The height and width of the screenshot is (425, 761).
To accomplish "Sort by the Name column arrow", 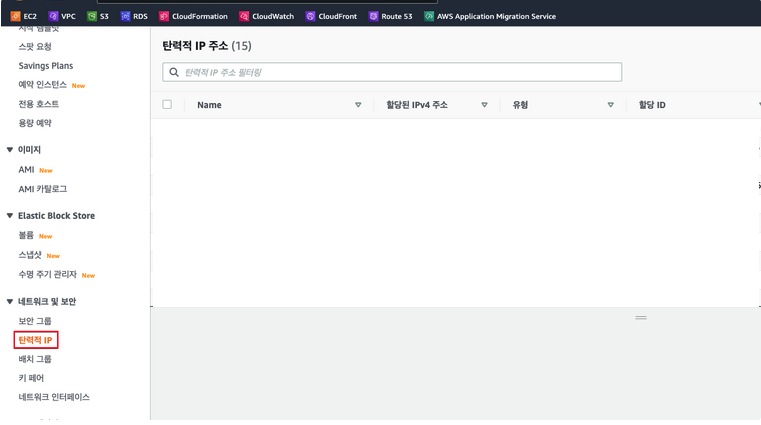I will tap(358, 105).
